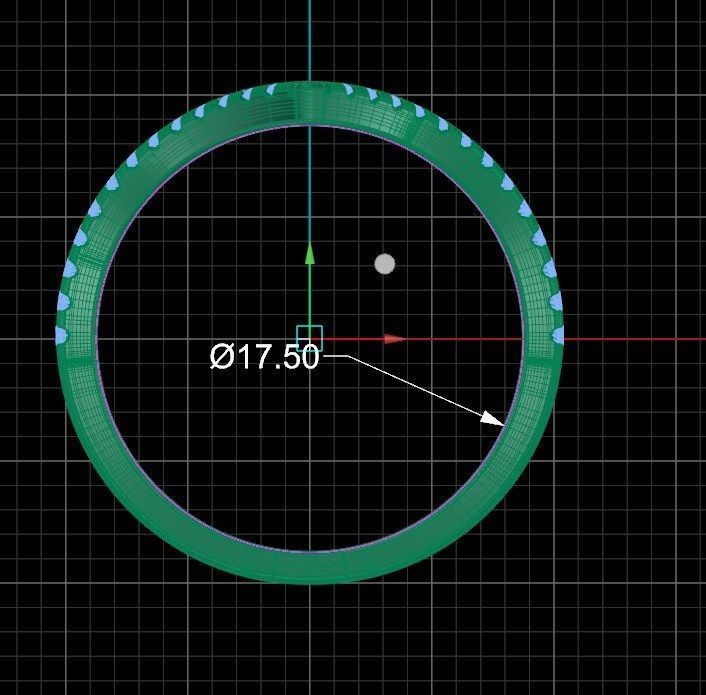Viewport: 706px width, 695px height.
Task: Click the white dimension arrowhead on ring
Action: click(x=493, y=418)
